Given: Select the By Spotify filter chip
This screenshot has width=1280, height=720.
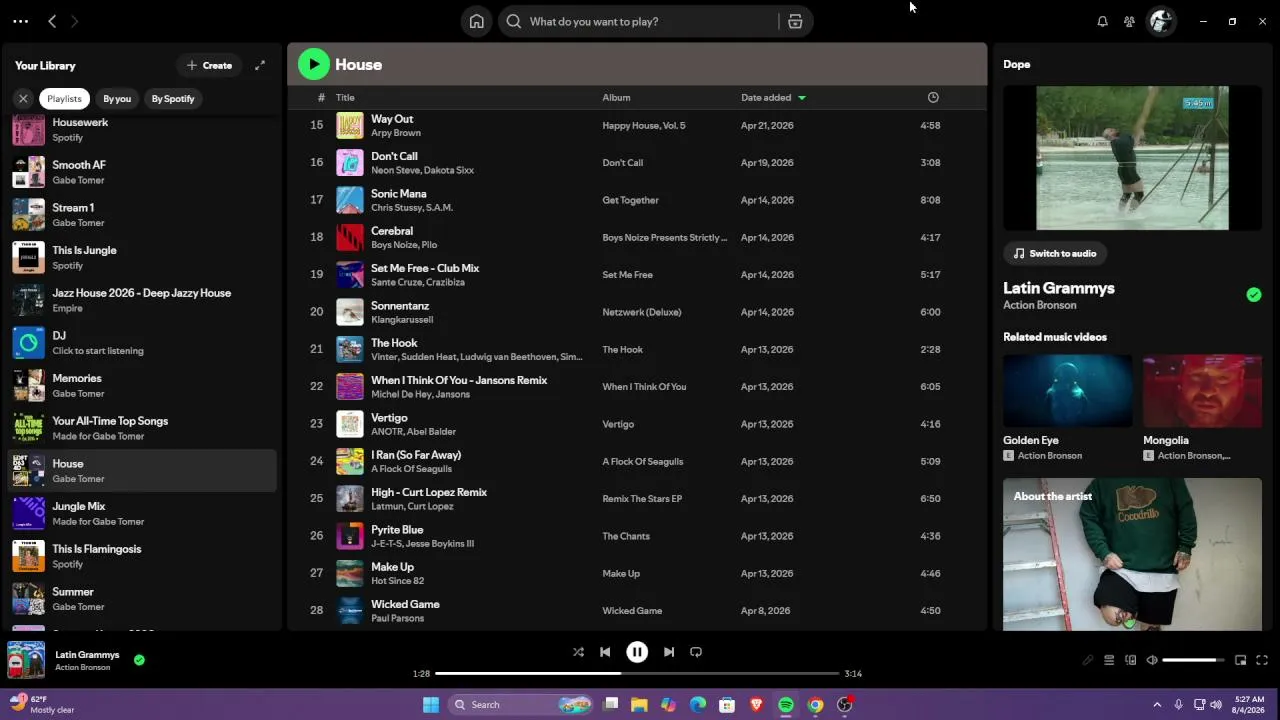Looking at the screenshot, I should coord(173,98).
